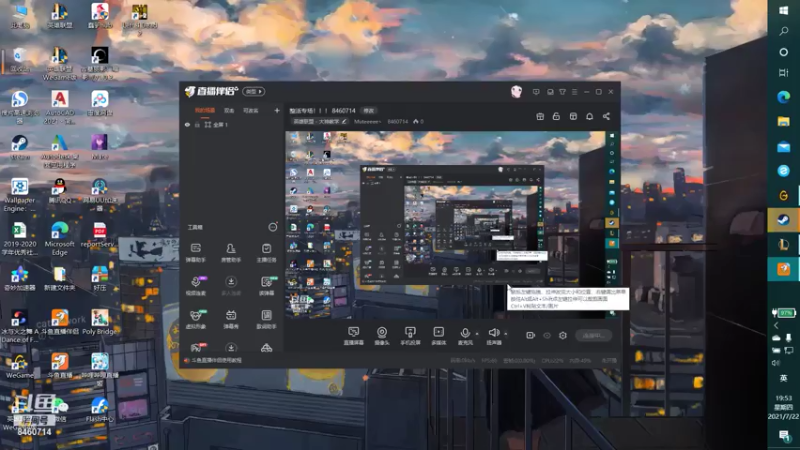Open the settings gear in the bottom bar
Screen dimensions: 800x450
563,335
